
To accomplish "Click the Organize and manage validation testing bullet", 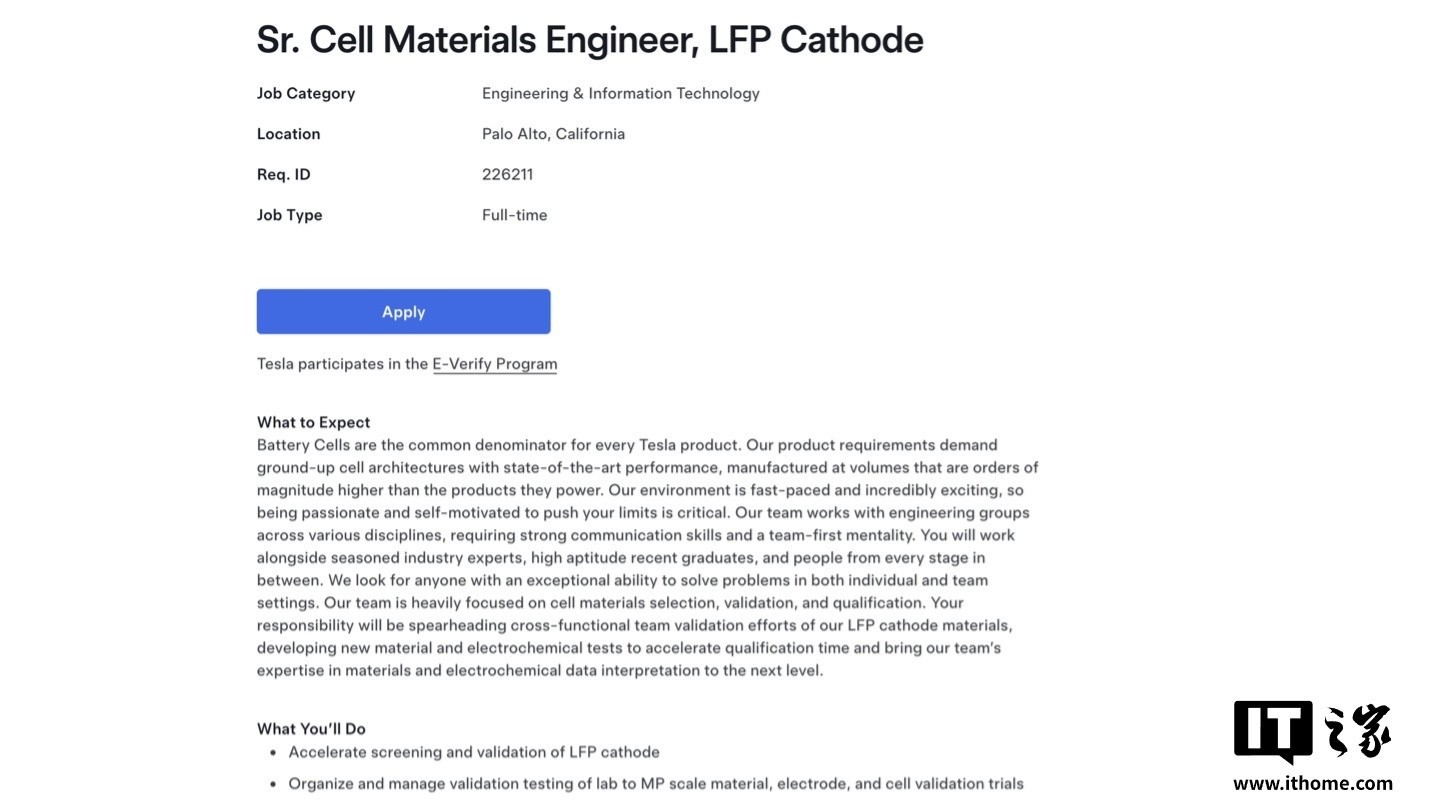I will 656,784.
